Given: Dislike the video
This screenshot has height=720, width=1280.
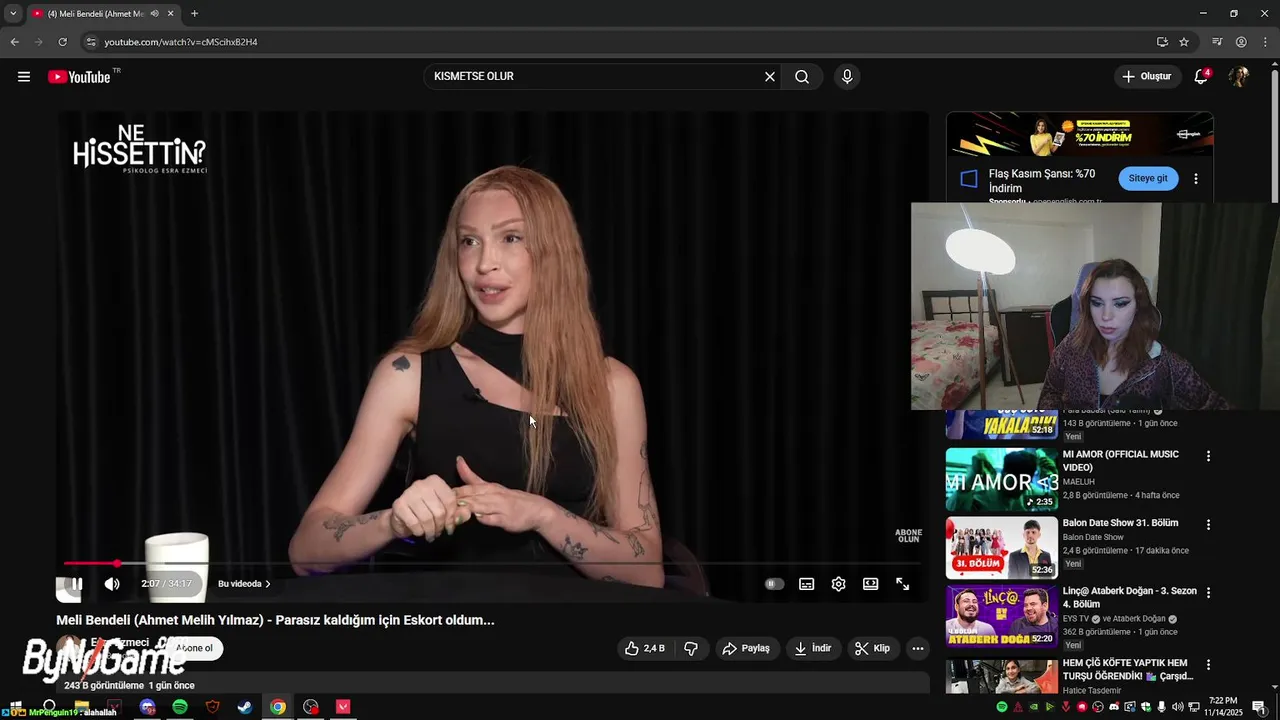Looking at the screenshot, I should pyautogui.click(x=691, y=649).
